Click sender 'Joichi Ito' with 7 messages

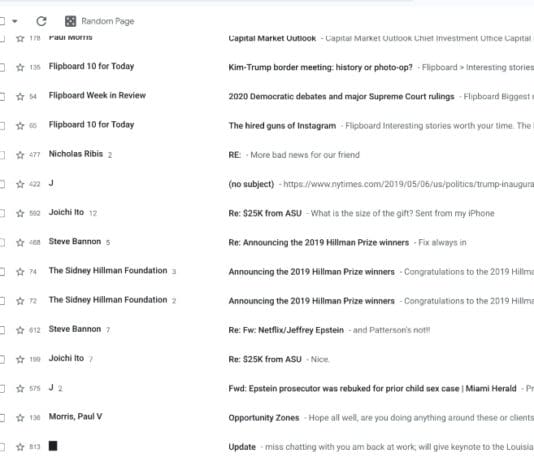tap(66, 358)
